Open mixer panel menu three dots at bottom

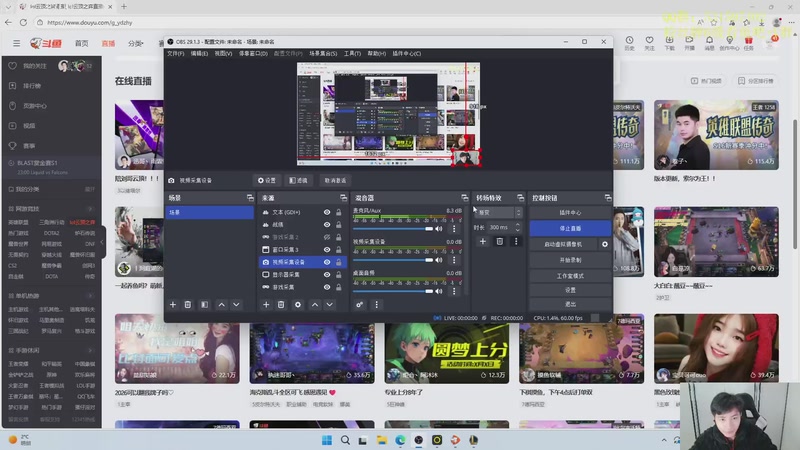[x=377, y=305]
